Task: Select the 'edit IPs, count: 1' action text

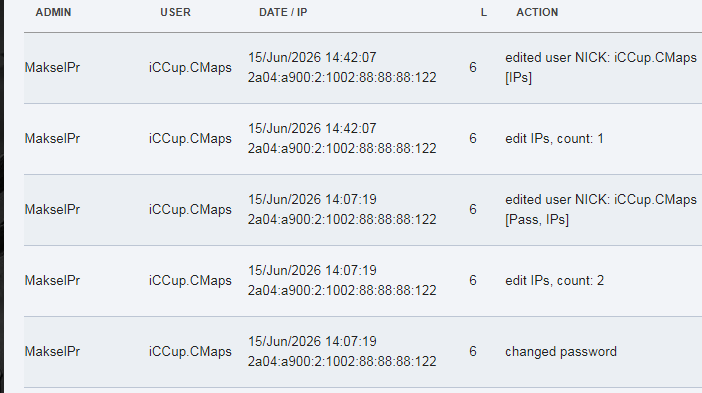Action: coord(554,139)
